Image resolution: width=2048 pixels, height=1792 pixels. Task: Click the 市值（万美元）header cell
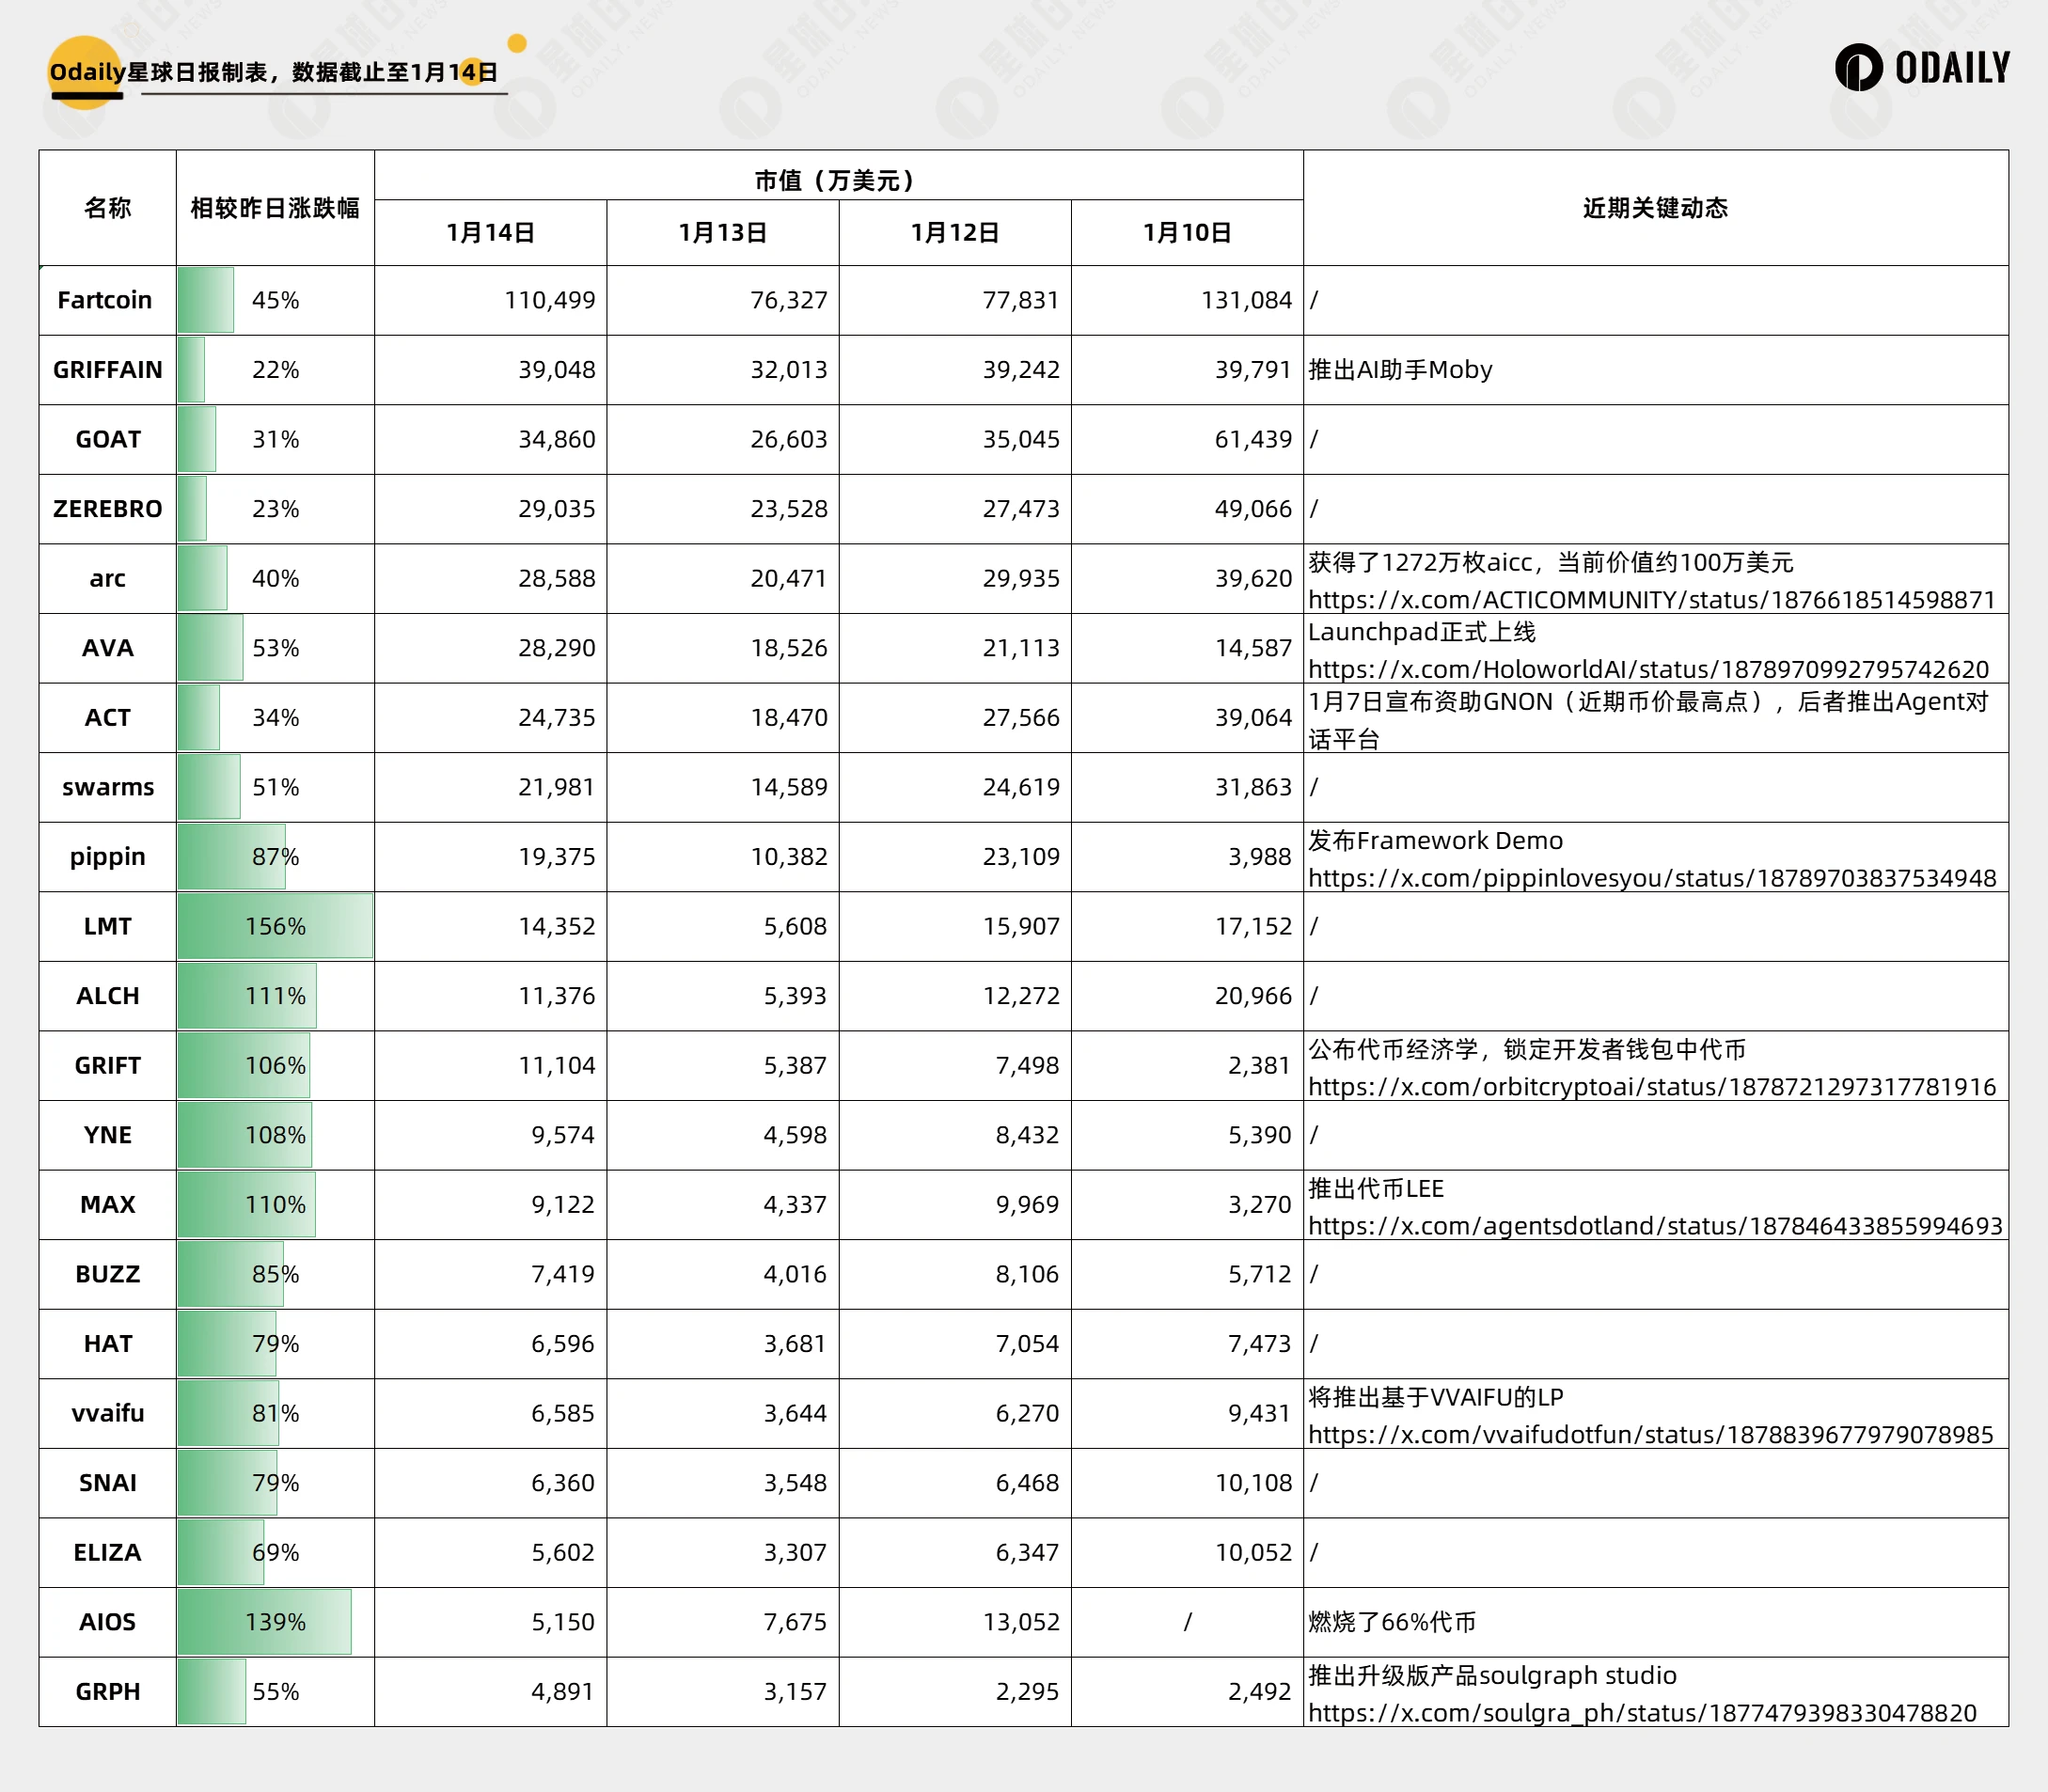[x=838, y=180]
